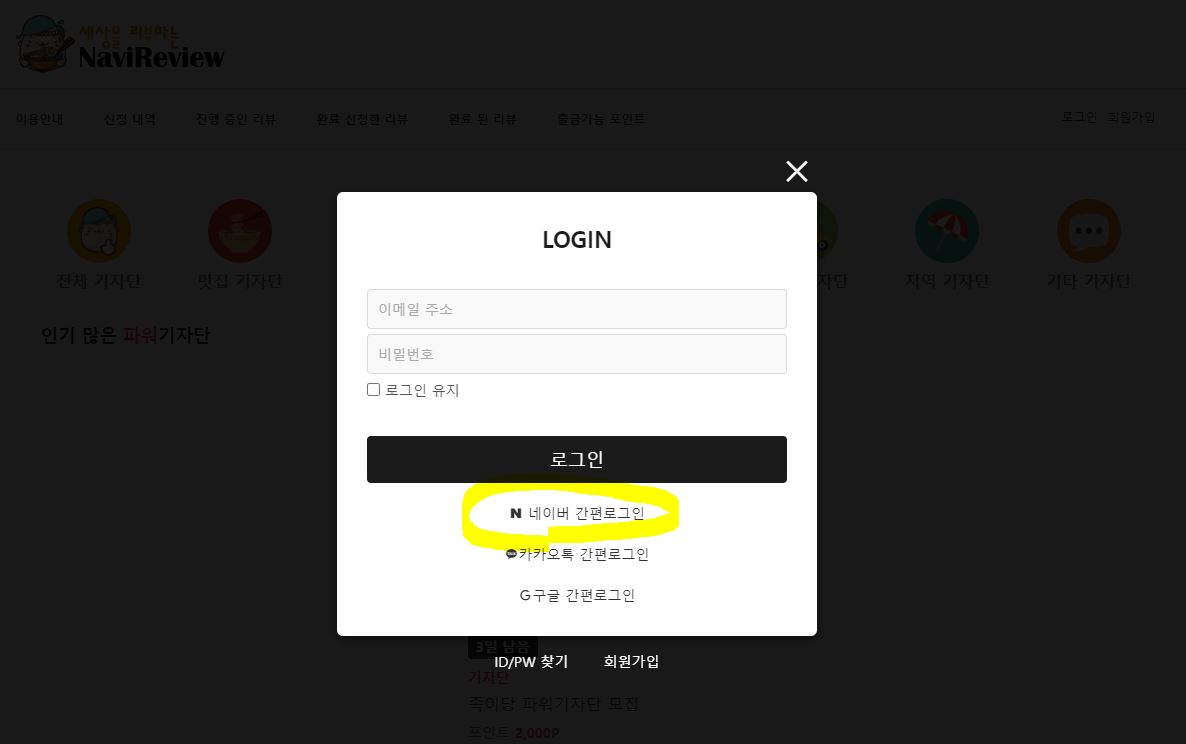Enable the 로그인 유지 checkbox
The width and height of the screenshot is (1186, 744).
[374, 389]
